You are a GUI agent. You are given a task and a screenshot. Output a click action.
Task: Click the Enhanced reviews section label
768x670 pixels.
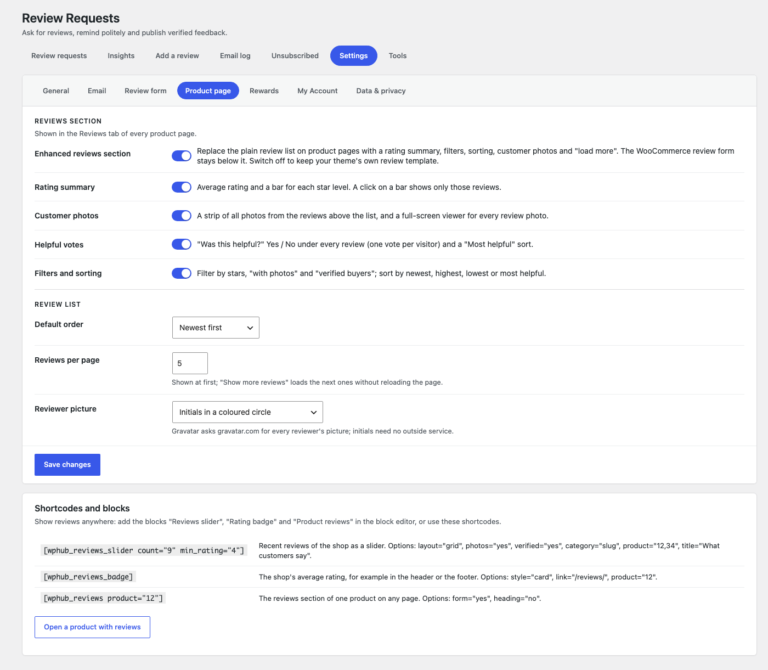pyautogui.click(x=82, y=154)
